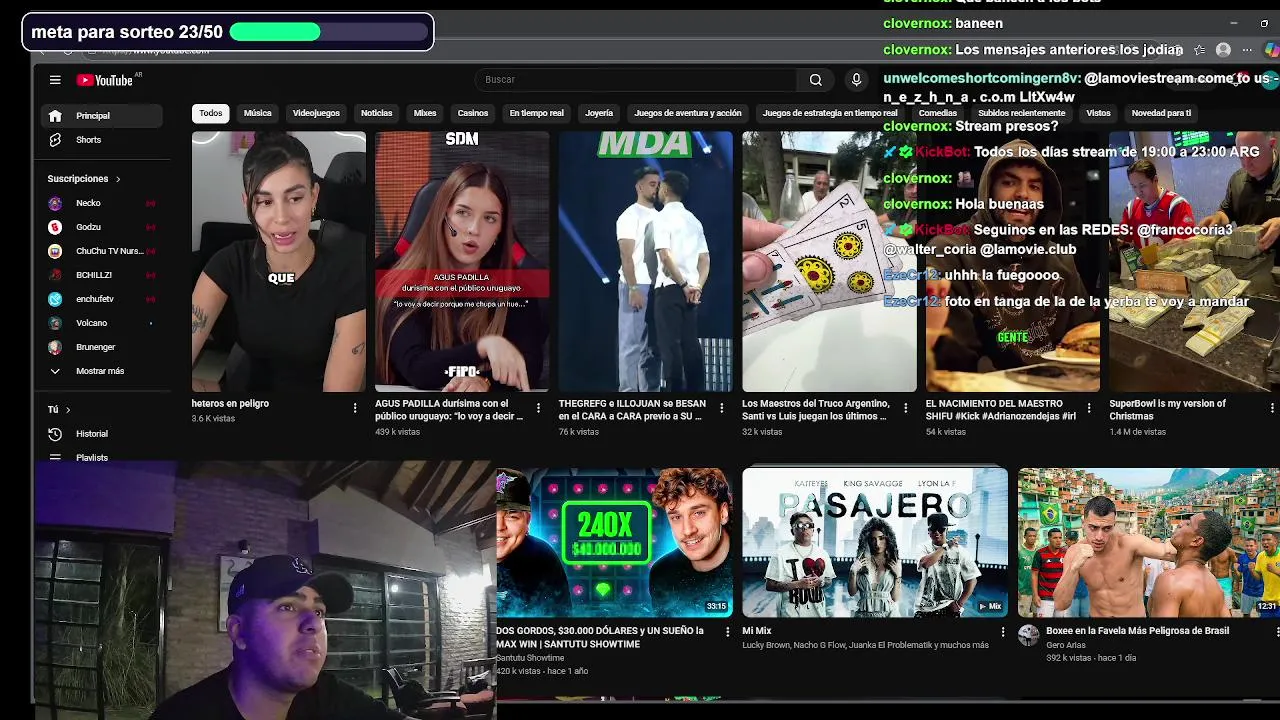Image resolution: width=1280 pixels, height=720 pixels.
Task: Click the browser bookmark star icon
Action: [x=1199, y=50]
